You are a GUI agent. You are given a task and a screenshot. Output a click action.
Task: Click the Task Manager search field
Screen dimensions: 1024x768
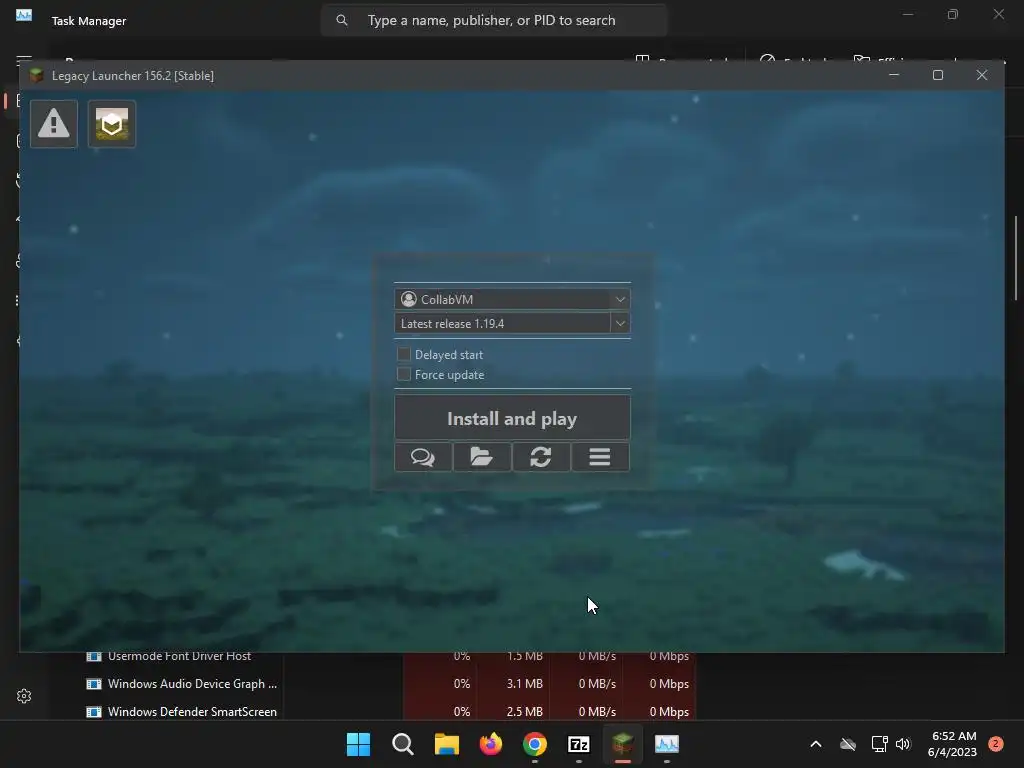(494, 20)
